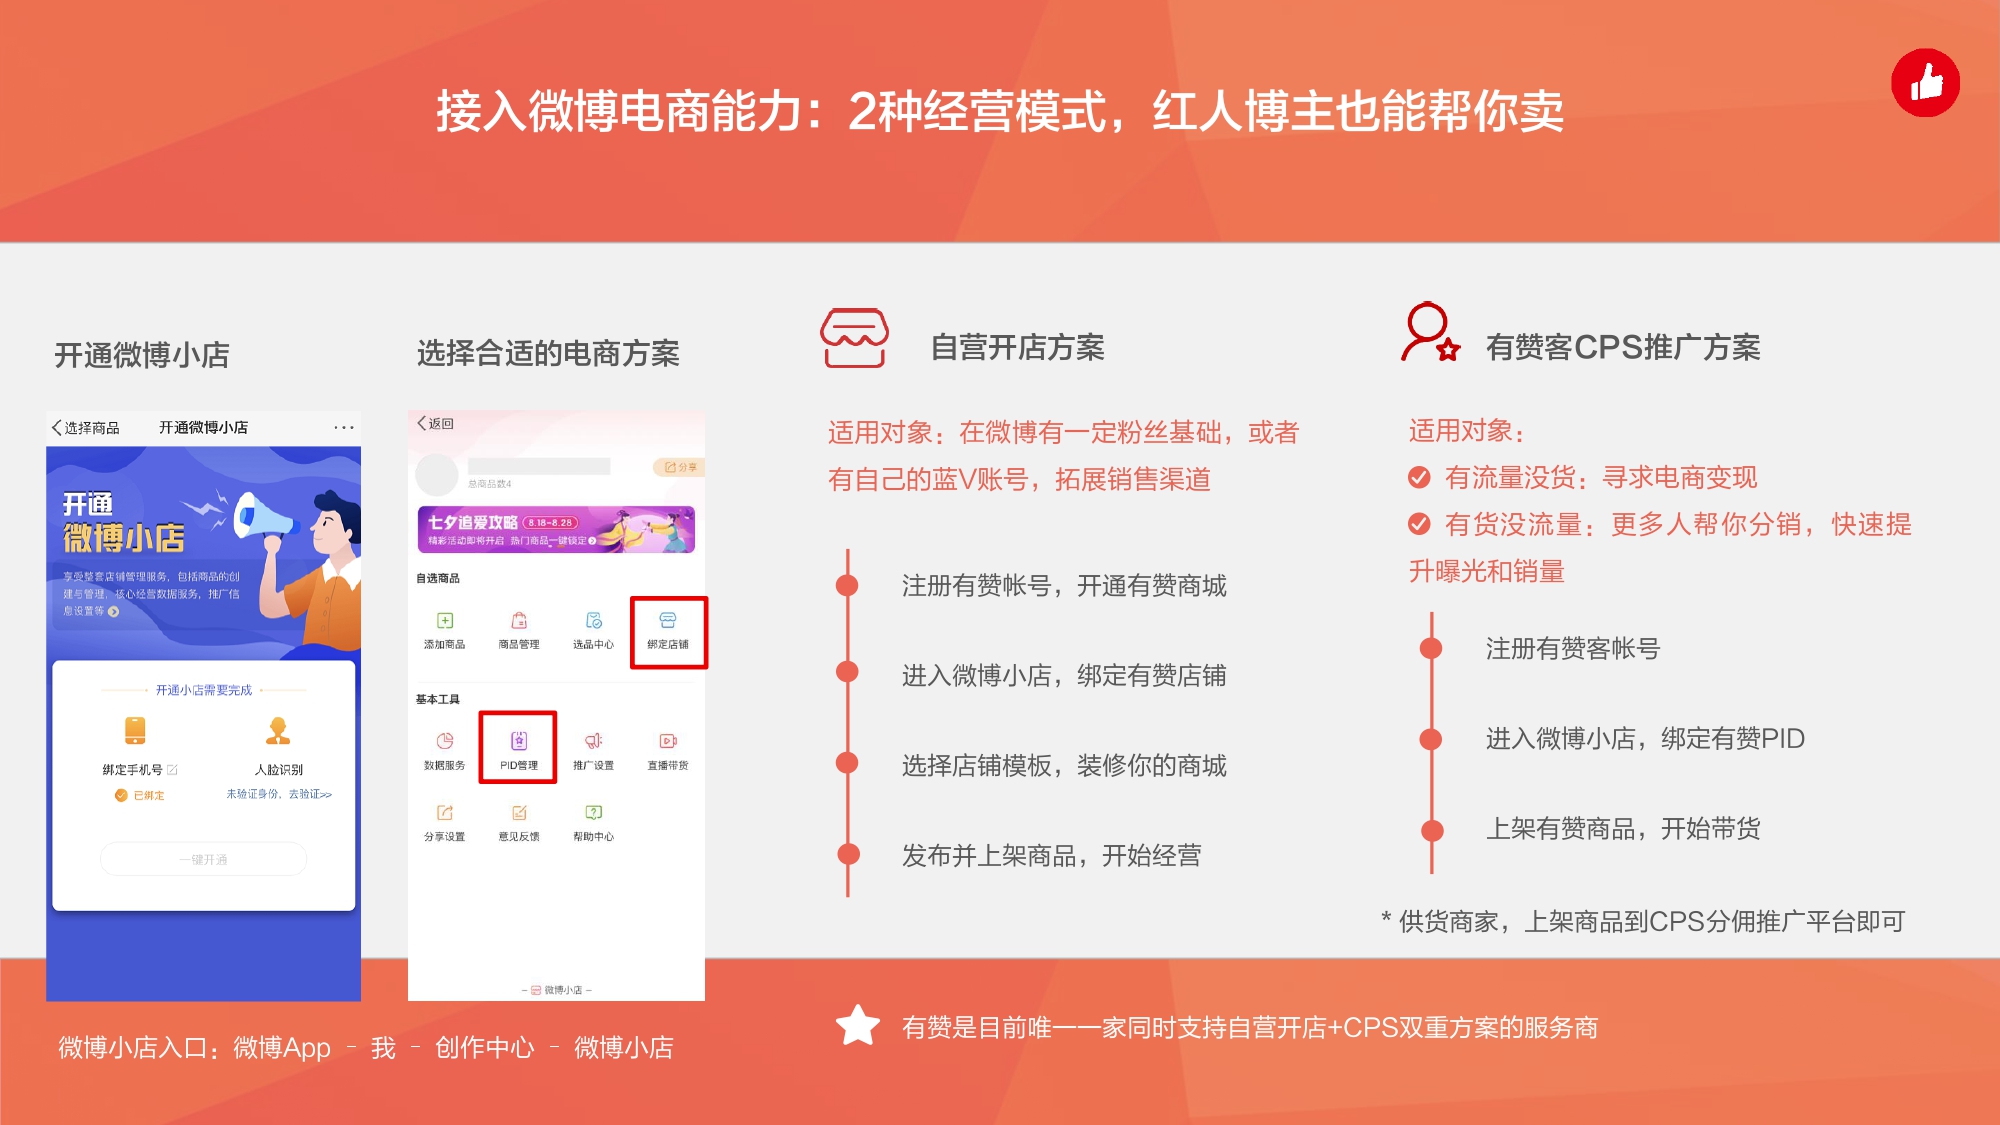
Task: Click the 开通微博小店 page title
Action: [203, 427]
